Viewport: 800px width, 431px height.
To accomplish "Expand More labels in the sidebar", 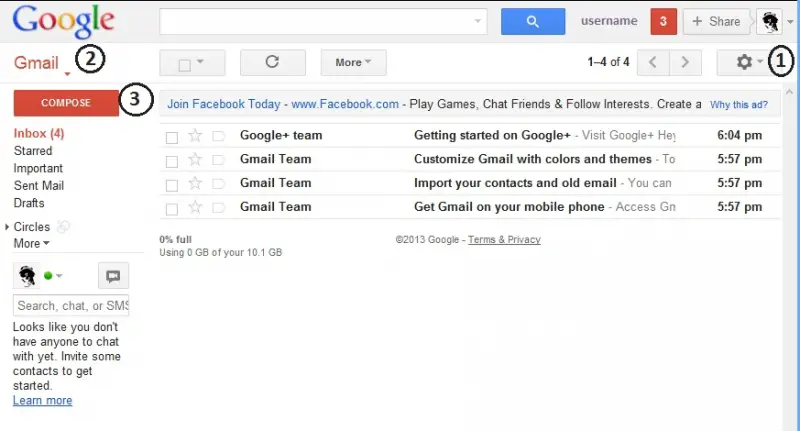I will [x=32, y=244].
